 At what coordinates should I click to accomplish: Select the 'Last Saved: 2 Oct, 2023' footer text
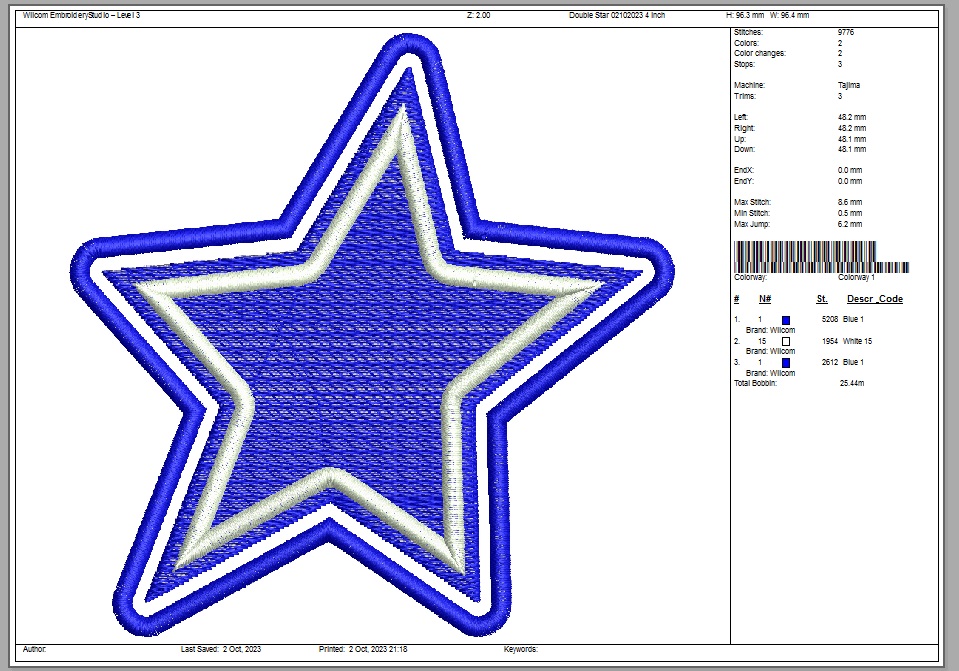click(221, 649)
